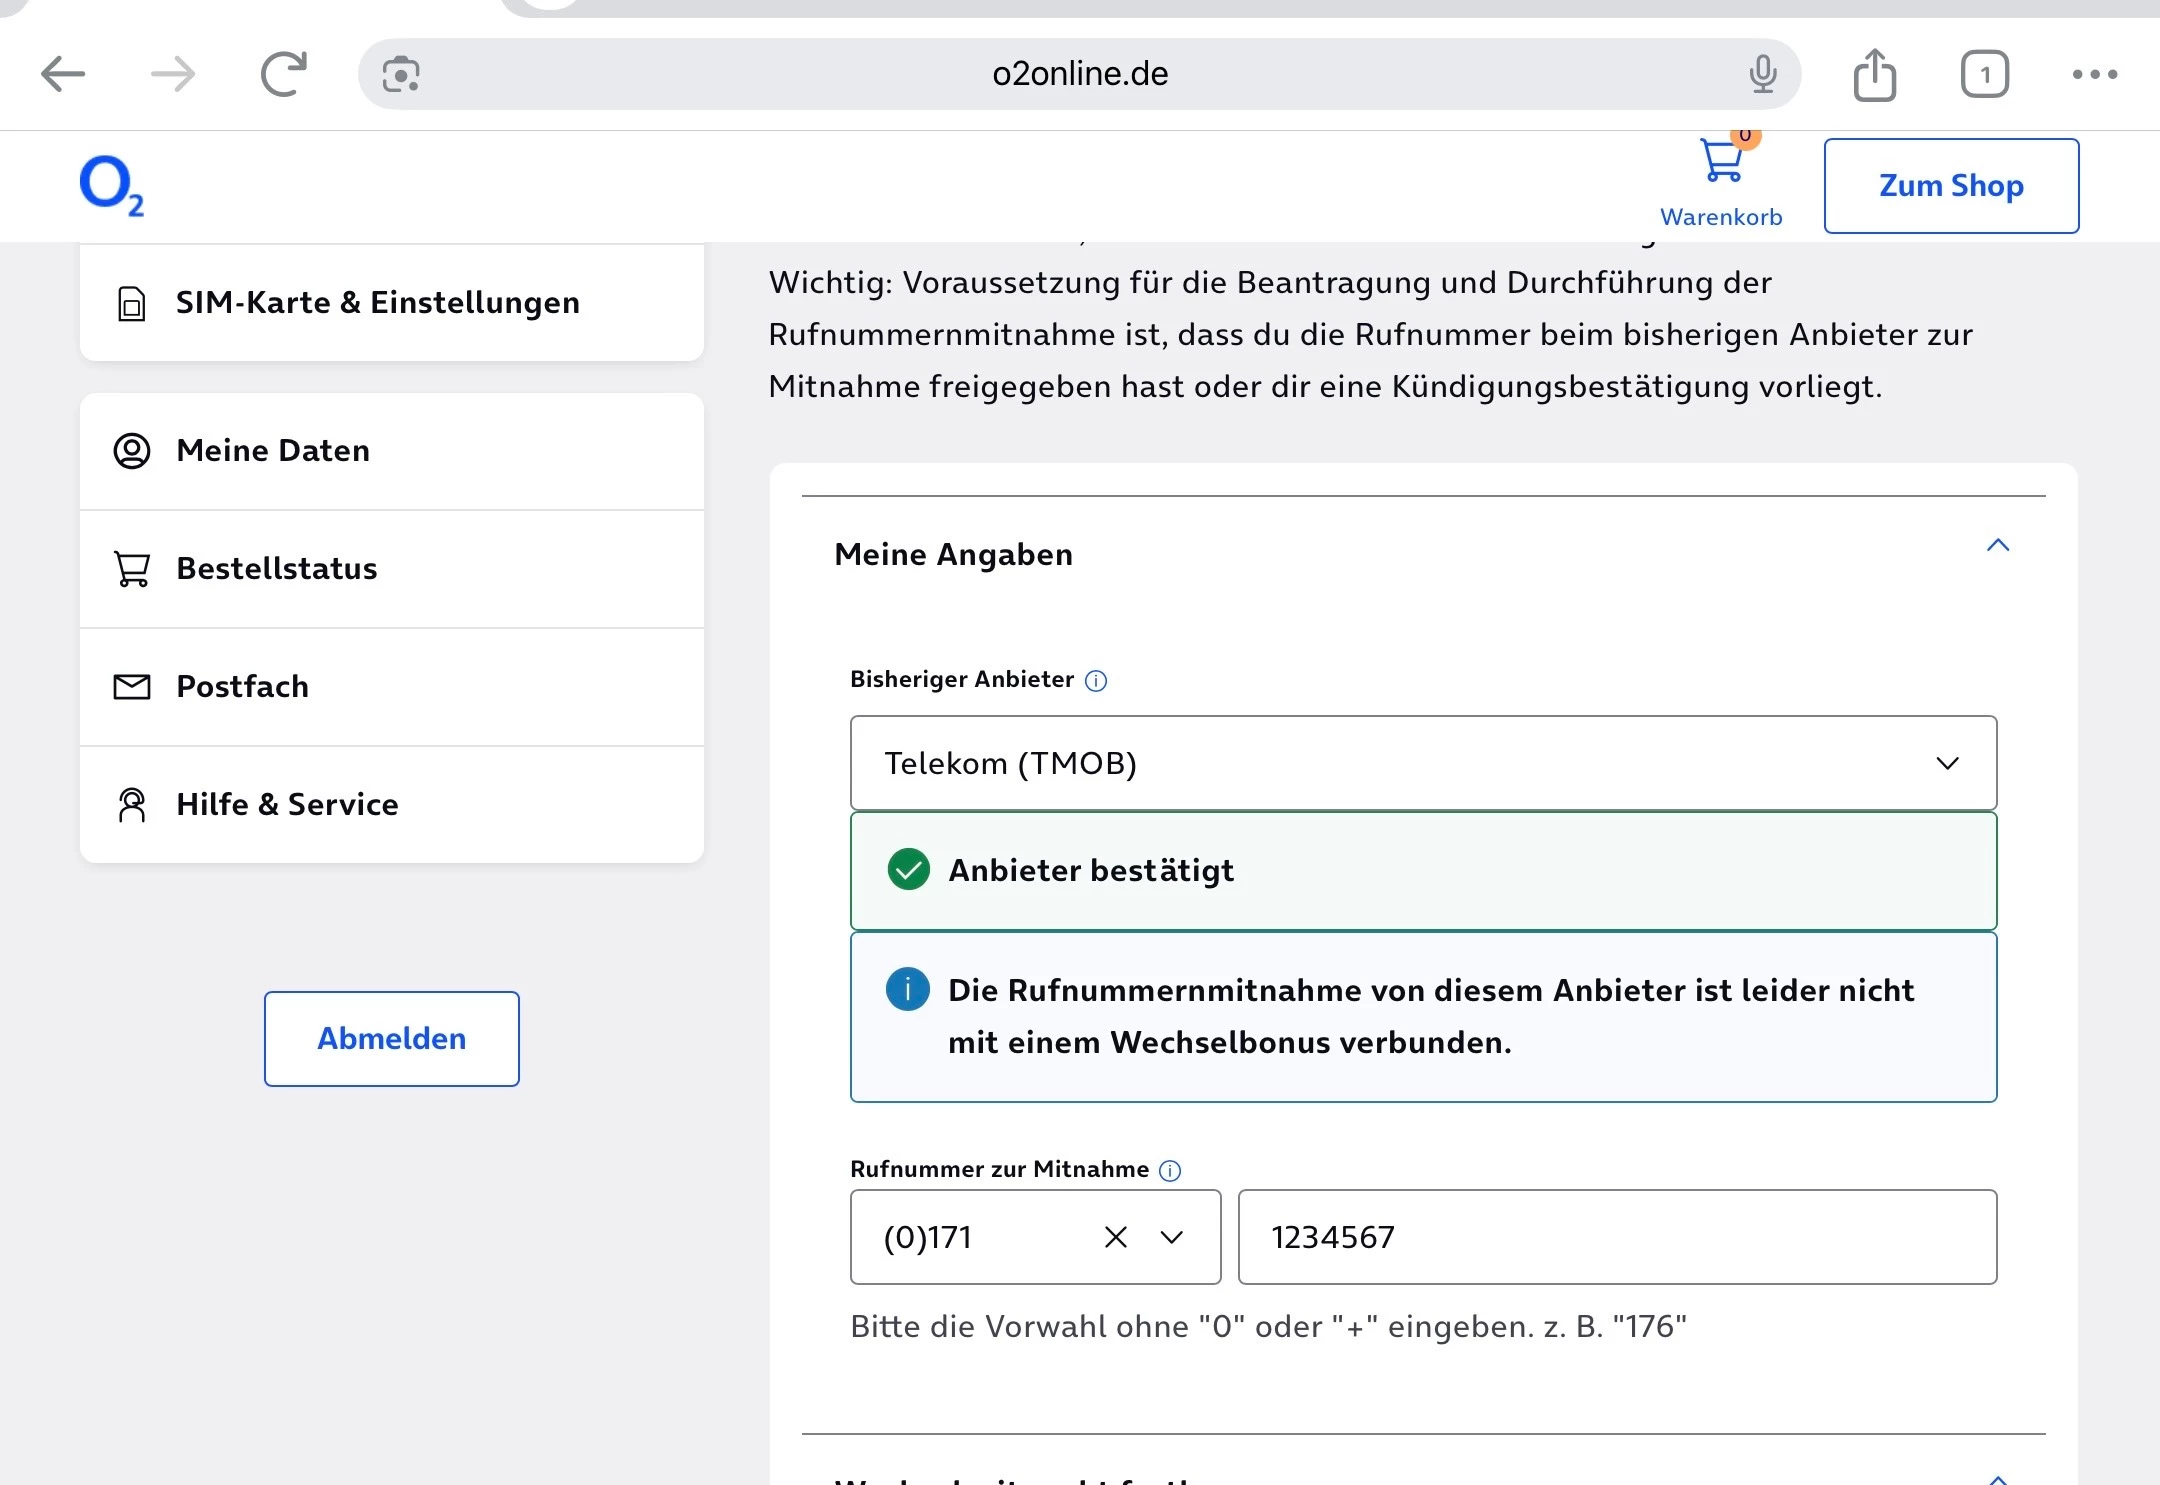This screenshot has height=1485, width=2160.
Task: Click info icon next to Bisheriger Anbieter
Action: pos(1096,681)
